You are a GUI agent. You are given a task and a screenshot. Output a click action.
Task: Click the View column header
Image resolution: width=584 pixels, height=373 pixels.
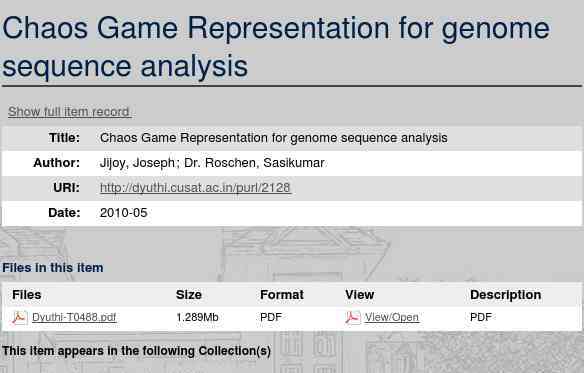click(359, 295)
